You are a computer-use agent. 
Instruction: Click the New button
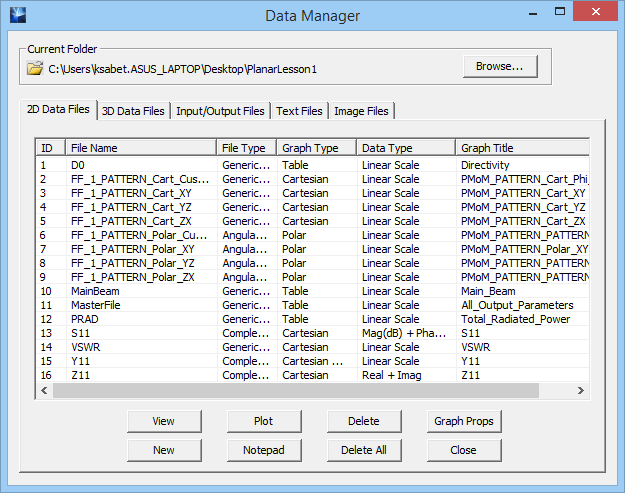pyautogui.click(x=164, y=450)
